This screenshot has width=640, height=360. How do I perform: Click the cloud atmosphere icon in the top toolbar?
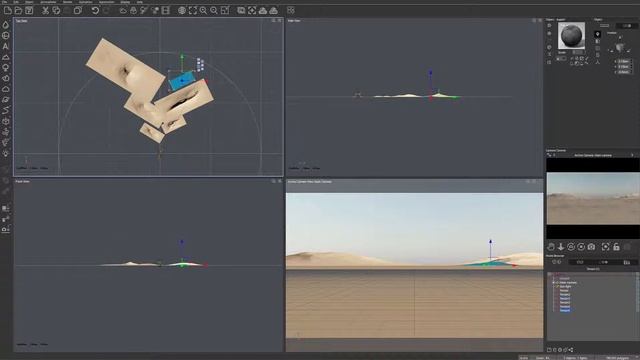pos(123,11)
